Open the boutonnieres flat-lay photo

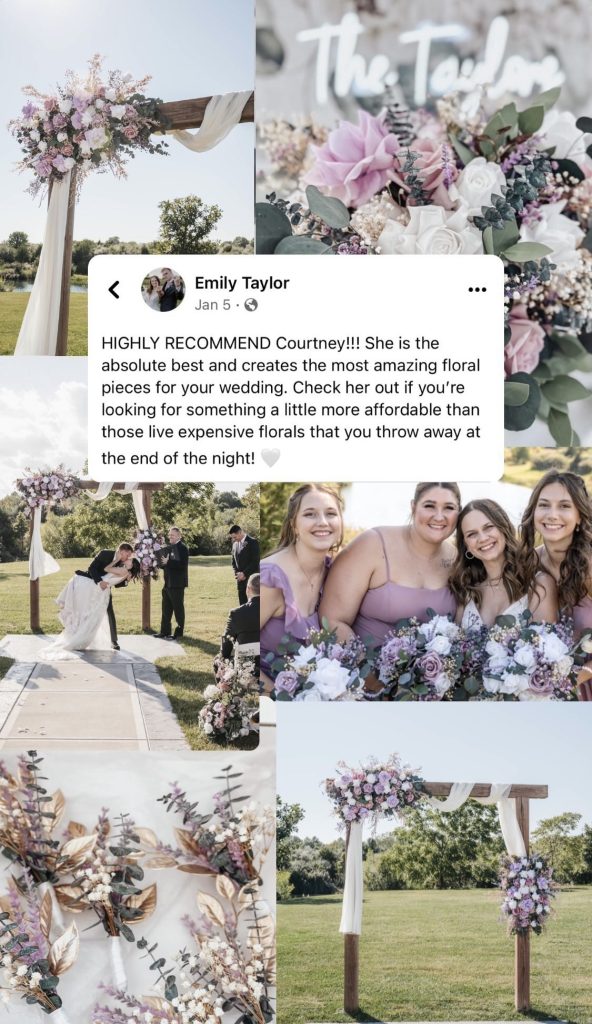click(x=137, y=887)
